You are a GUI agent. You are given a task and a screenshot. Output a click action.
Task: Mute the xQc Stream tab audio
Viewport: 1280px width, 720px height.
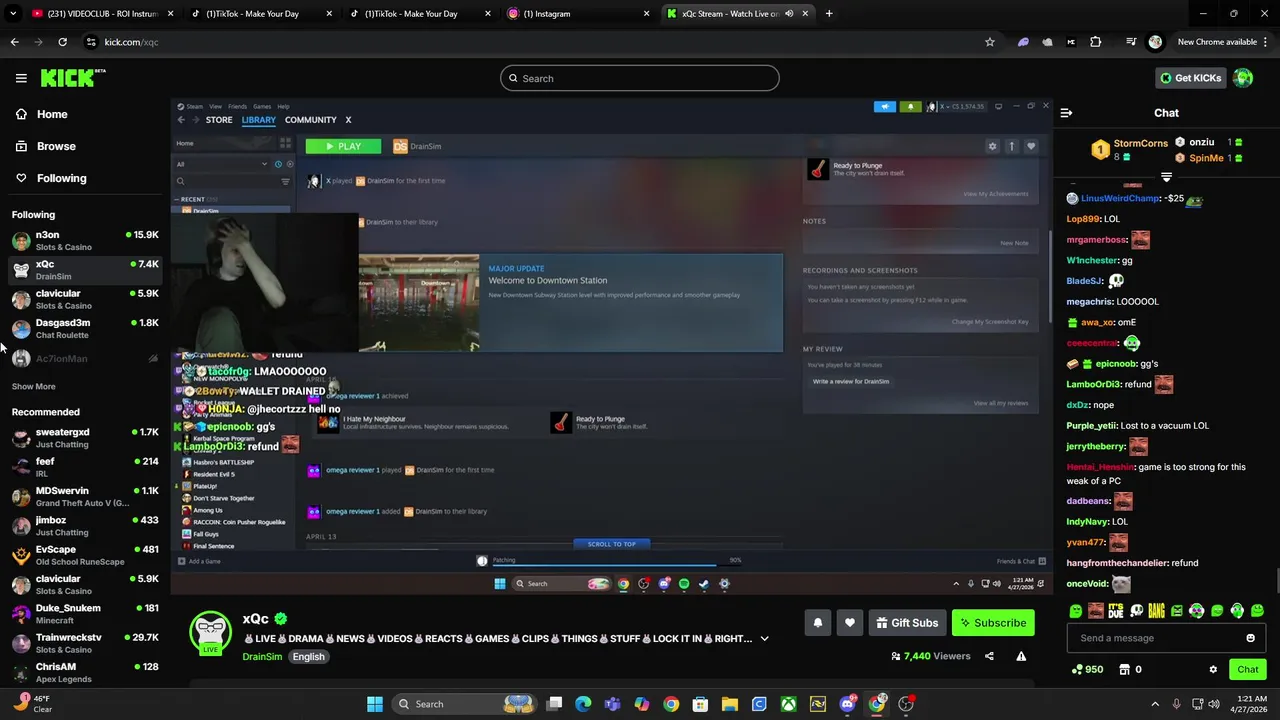pyautogui.click(x=789, y=14)
